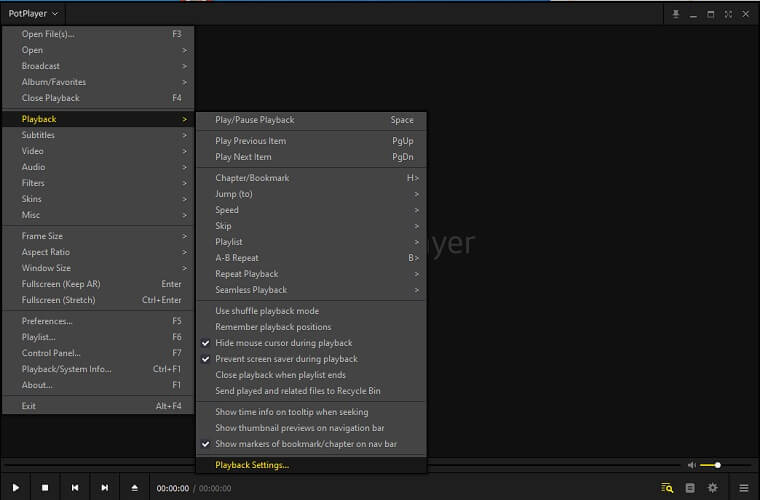Click the Stop playback button

coord(45,487)
